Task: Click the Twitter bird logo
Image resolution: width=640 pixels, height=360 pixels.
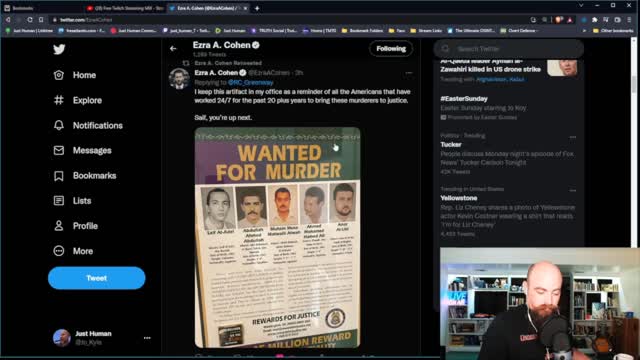Action: pyautogui.click(x=59, y=49)
